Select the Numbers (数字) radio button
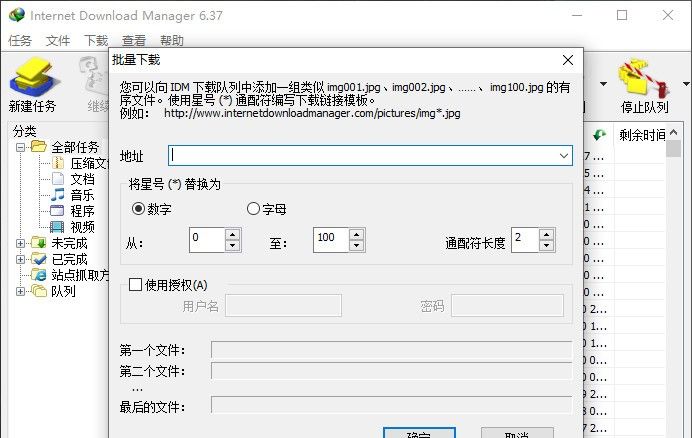 click(138, 208)
